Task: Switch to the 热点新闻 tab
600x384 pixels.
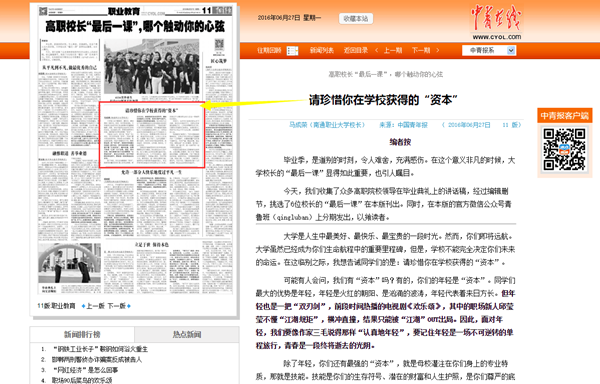Action: (187, 335)
